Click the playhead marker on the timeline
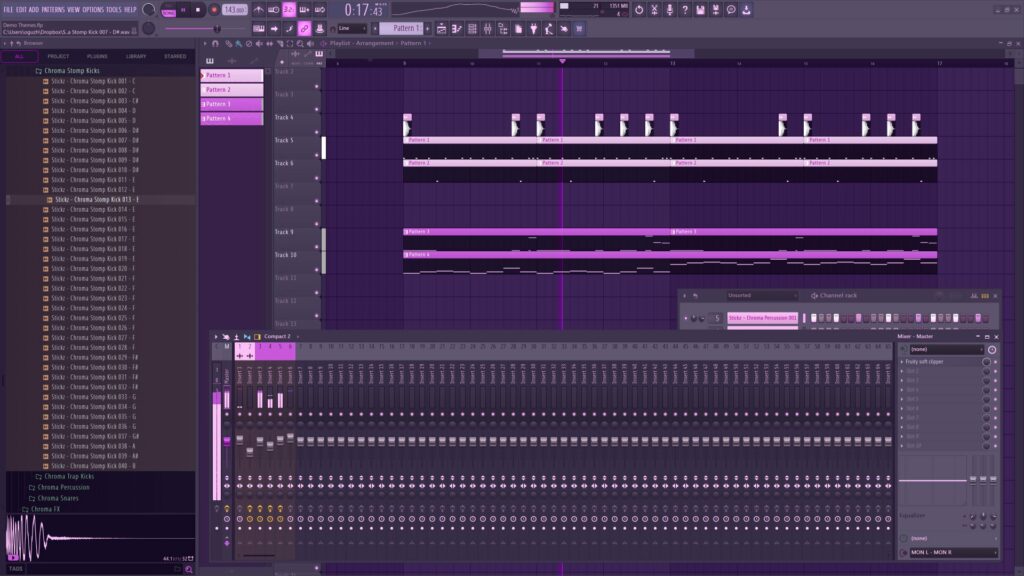Viewport: 1024px width, 576px height. (x=562, y=61)
